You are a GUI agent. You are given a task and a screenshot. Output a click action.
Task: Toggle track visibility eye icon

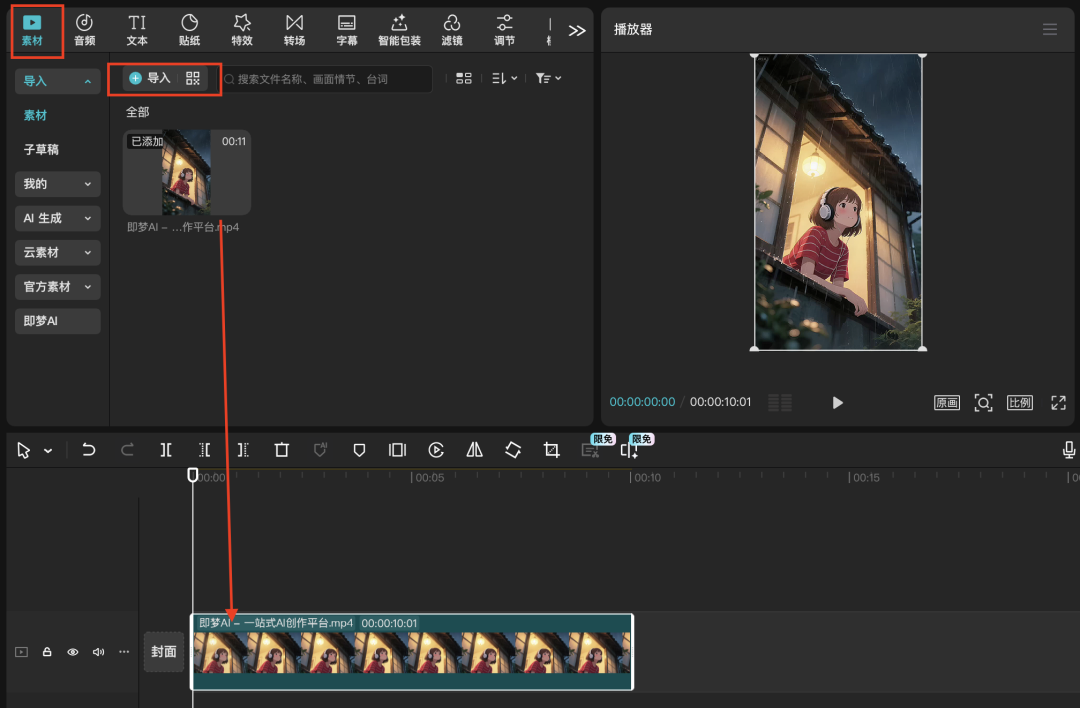click(73, 652)
